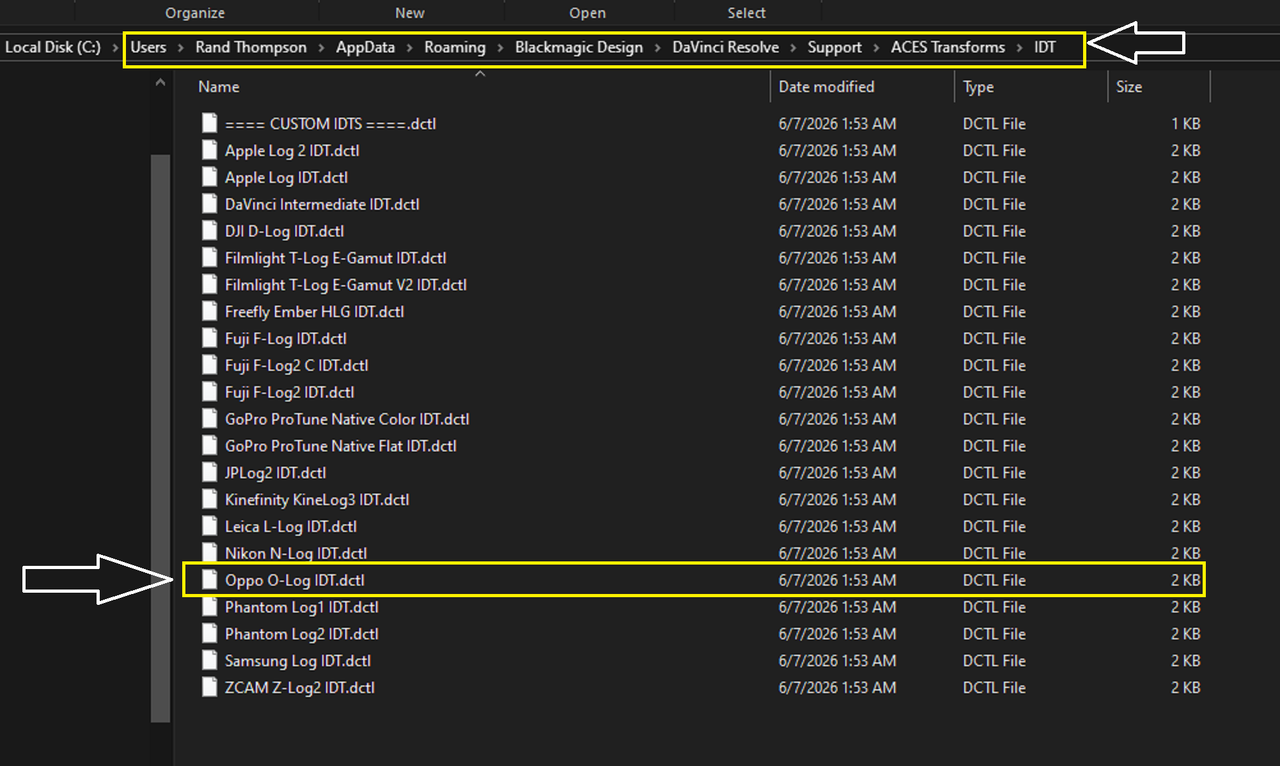Click file icon of Fuji F-Log IDT.dctl
1280x766 pixels.
(209, 338)
